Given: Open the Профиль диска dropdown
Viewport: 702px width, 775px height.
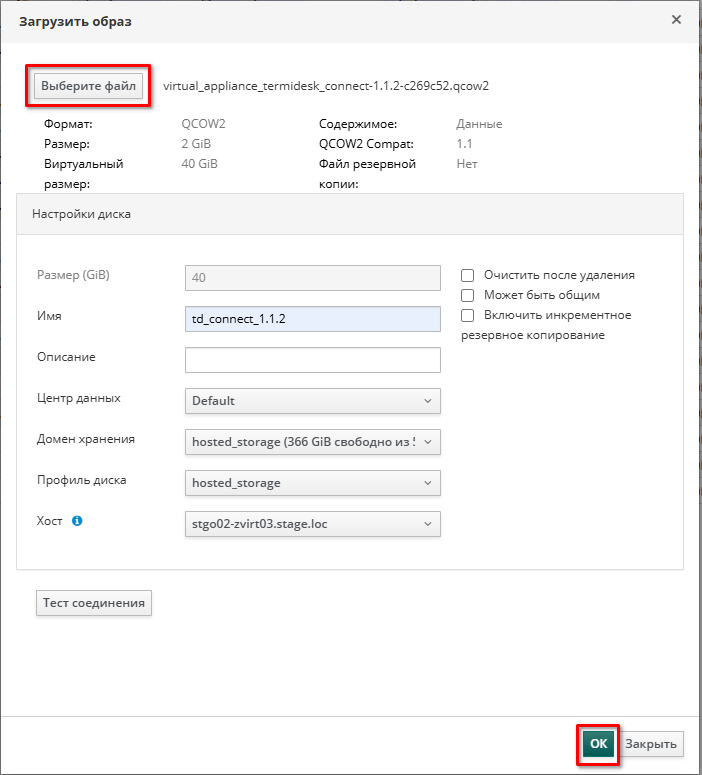Looking at the screenshot, I should tap(312, 483).
